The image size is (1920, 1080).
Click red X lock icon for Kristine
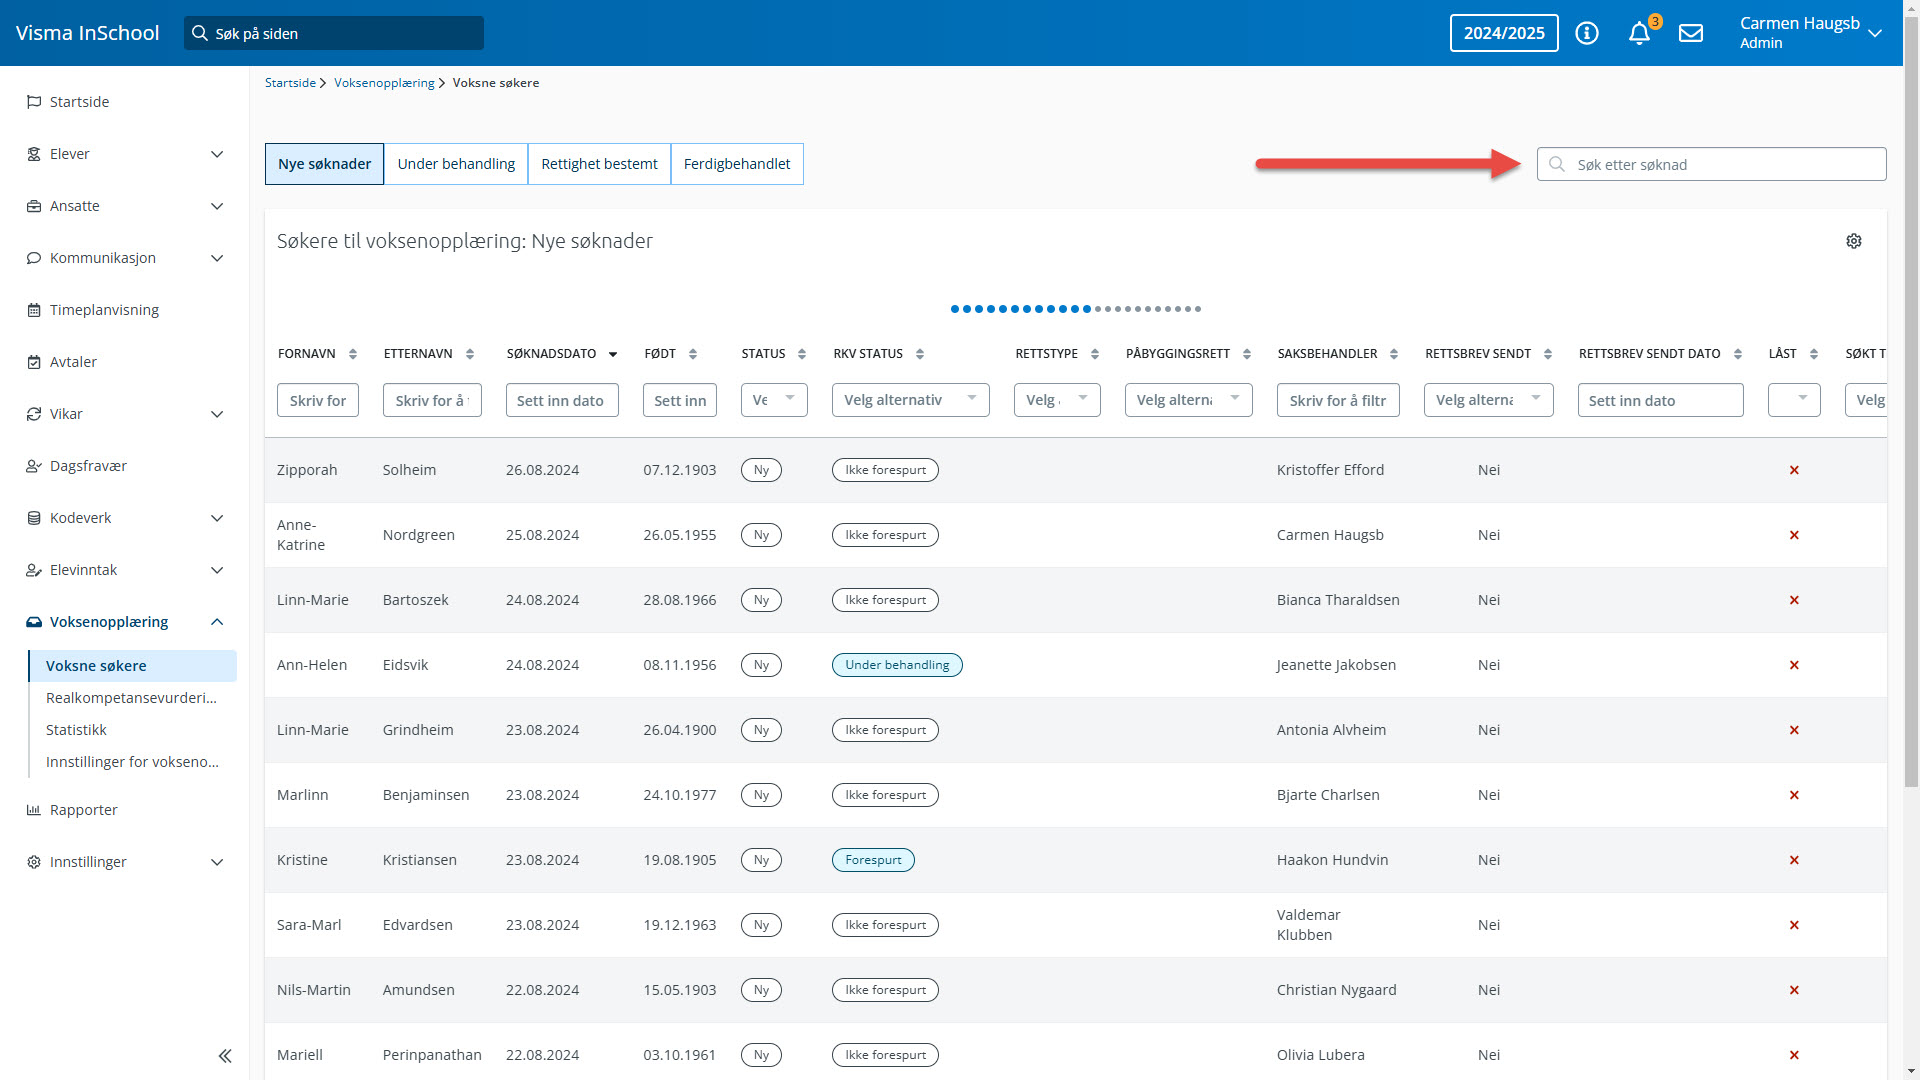click(x=1794, y=860)
